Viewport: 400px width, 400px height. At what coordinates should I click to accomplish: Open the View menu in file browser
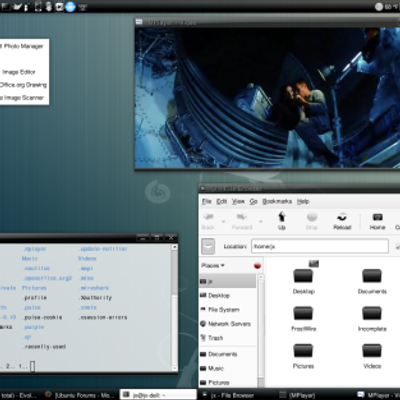[x=238, y=201]
